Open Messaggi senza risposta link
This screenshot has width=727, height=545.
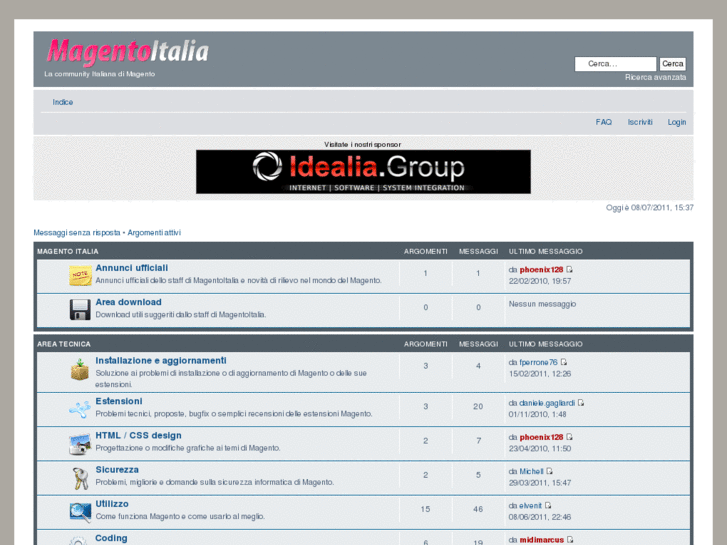click(77, 233)
